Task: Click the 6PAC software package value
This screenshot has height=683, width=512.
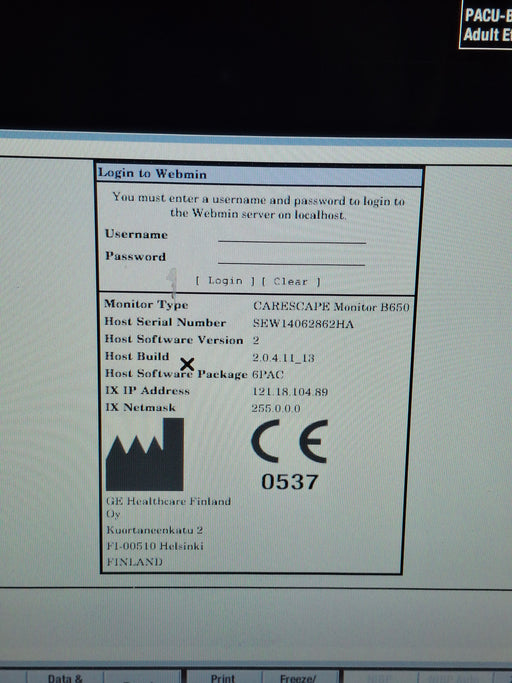Action: (x=268, y=374)
